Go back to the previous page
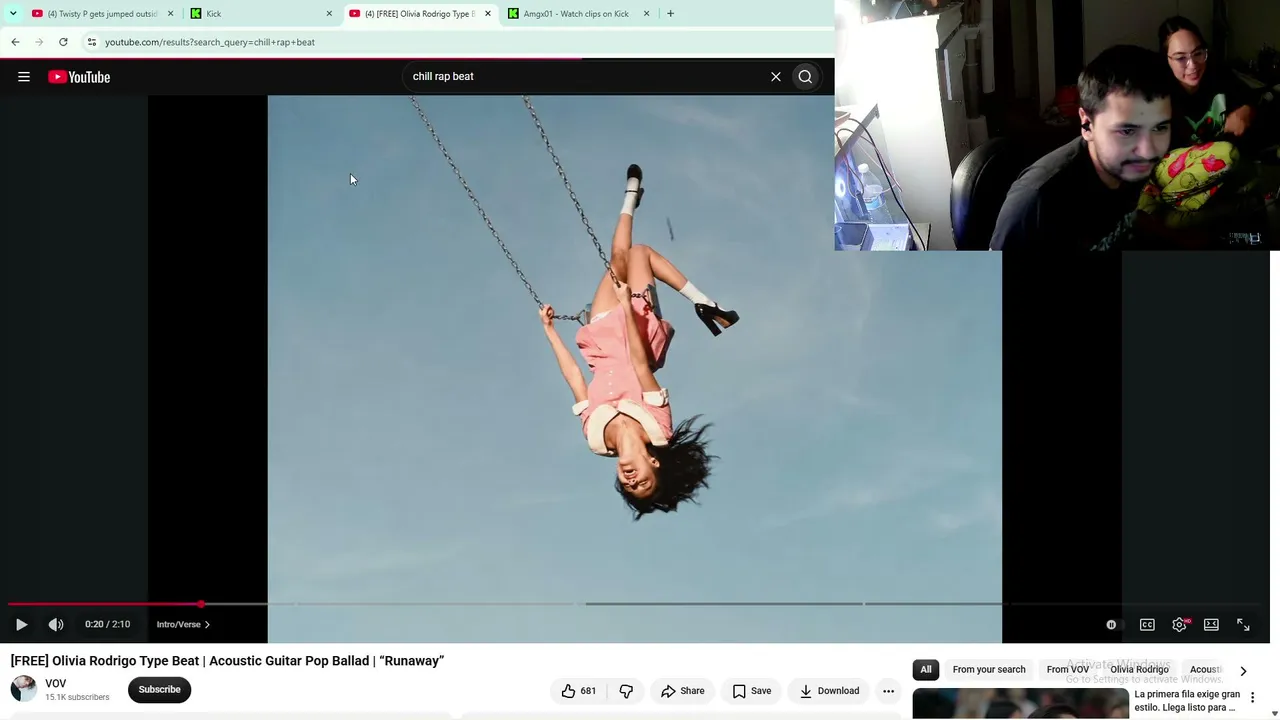1280x720 pixels. click(x=15, y=42)
